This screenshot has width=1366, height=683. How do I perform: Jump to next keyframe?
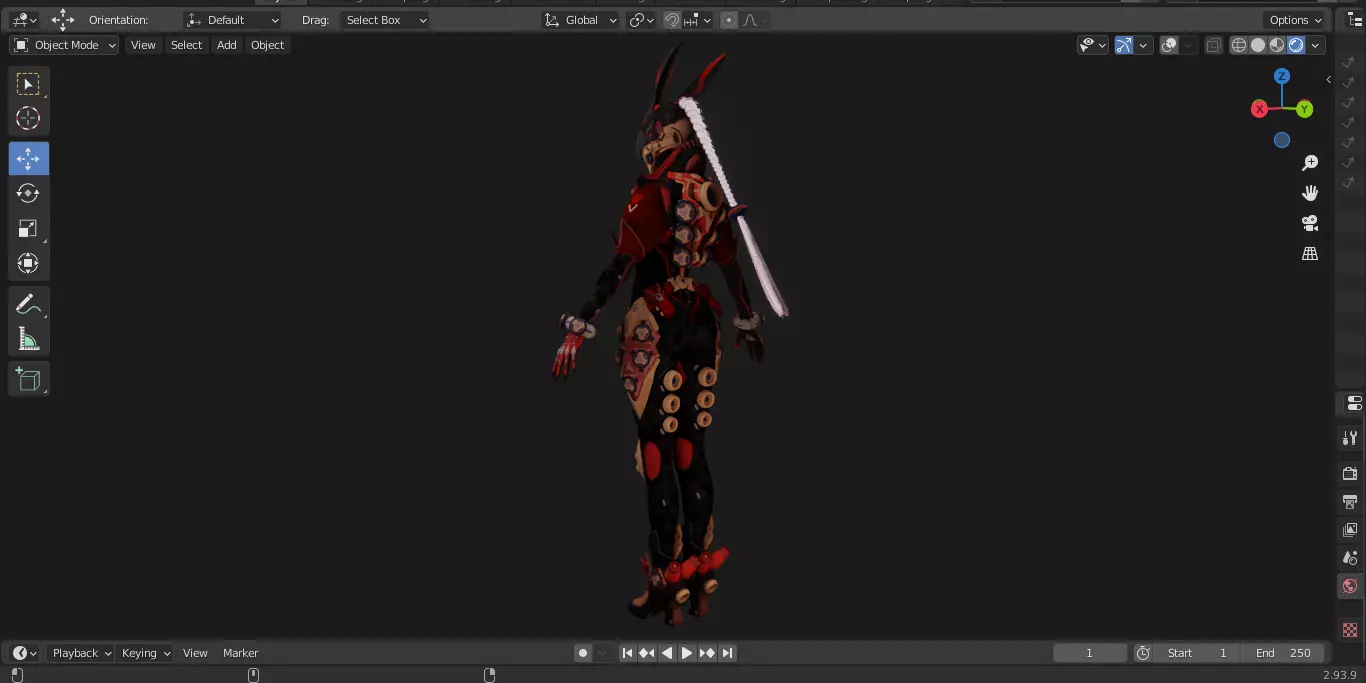tap(707, 653)
